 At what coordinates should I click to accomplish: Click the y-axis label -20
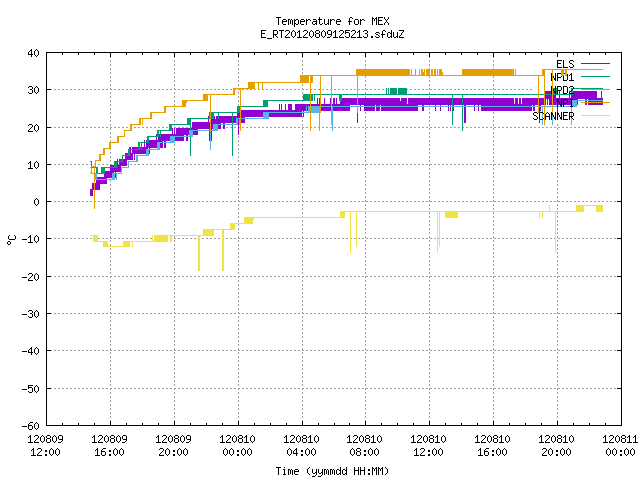[x=31, y=277]
